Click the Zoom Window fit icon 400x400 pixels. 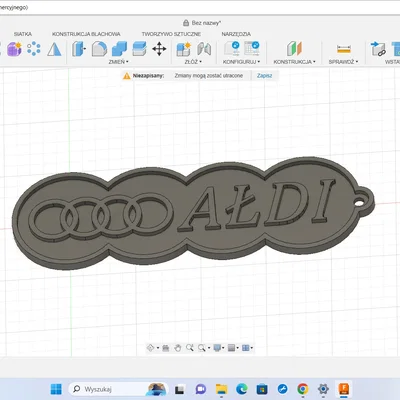tap(202, 348)
